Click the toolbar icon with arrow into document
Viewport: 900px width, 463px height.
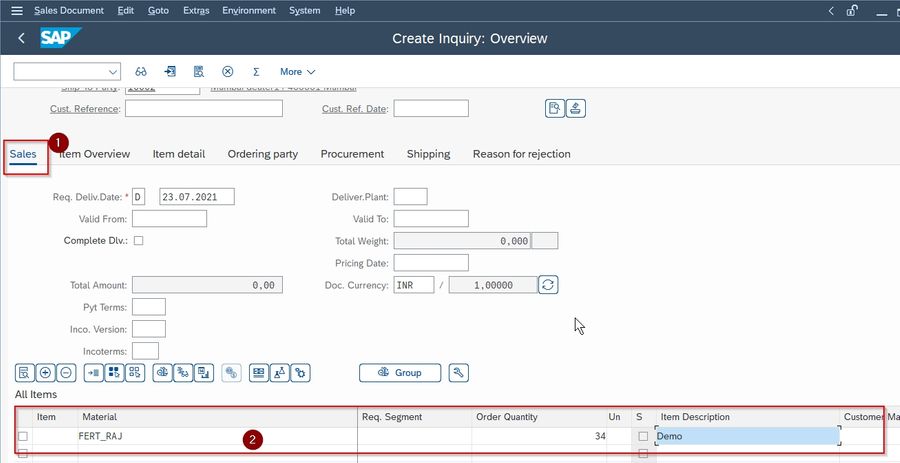click(x=170, y=72)
